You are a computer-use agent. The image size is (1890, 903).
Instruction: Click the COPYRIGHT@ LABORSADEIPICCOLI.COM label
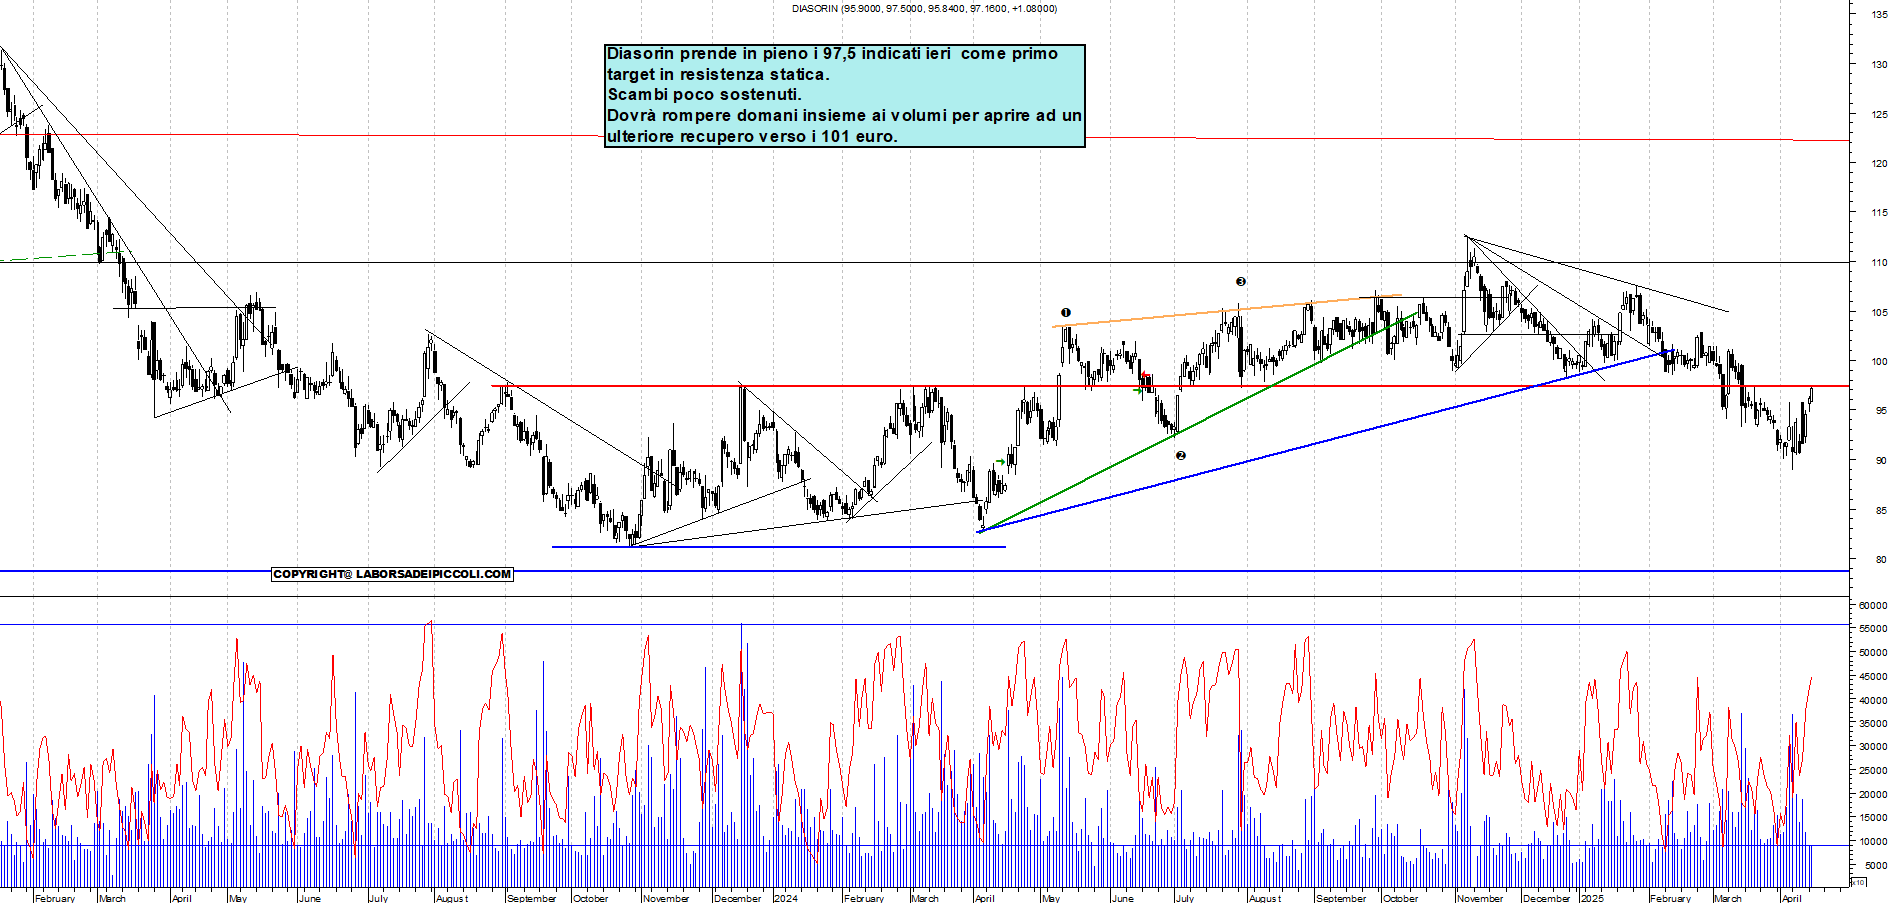392,574
